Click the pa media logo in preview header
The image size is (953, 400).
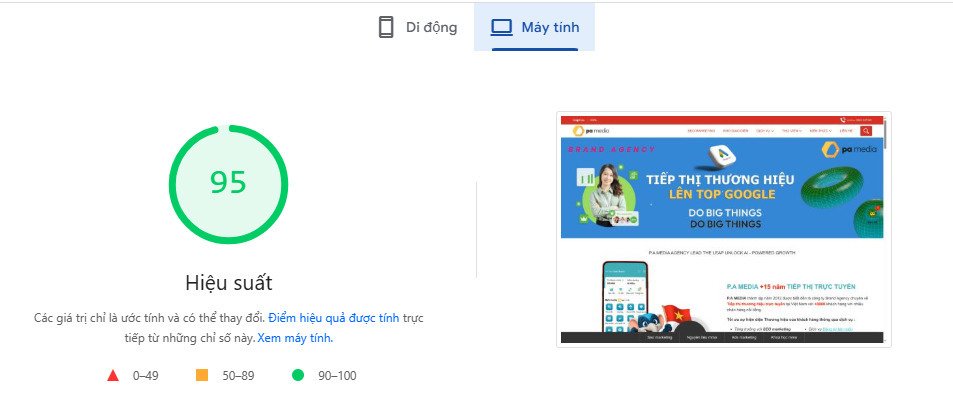click(590, 130)
